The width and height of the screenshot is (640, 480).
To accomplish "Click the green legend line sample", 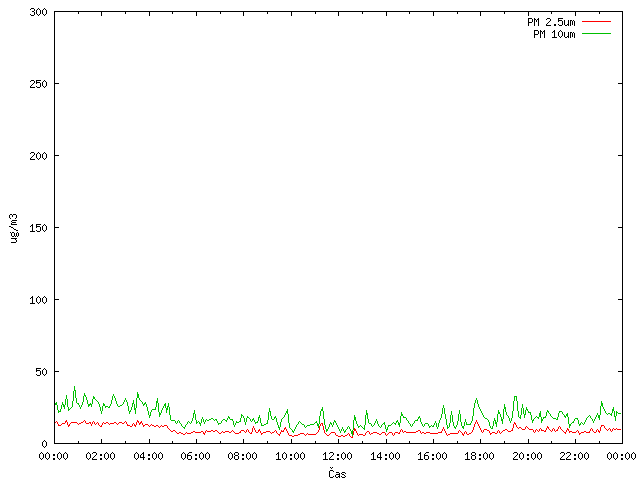I will [596, 33].
